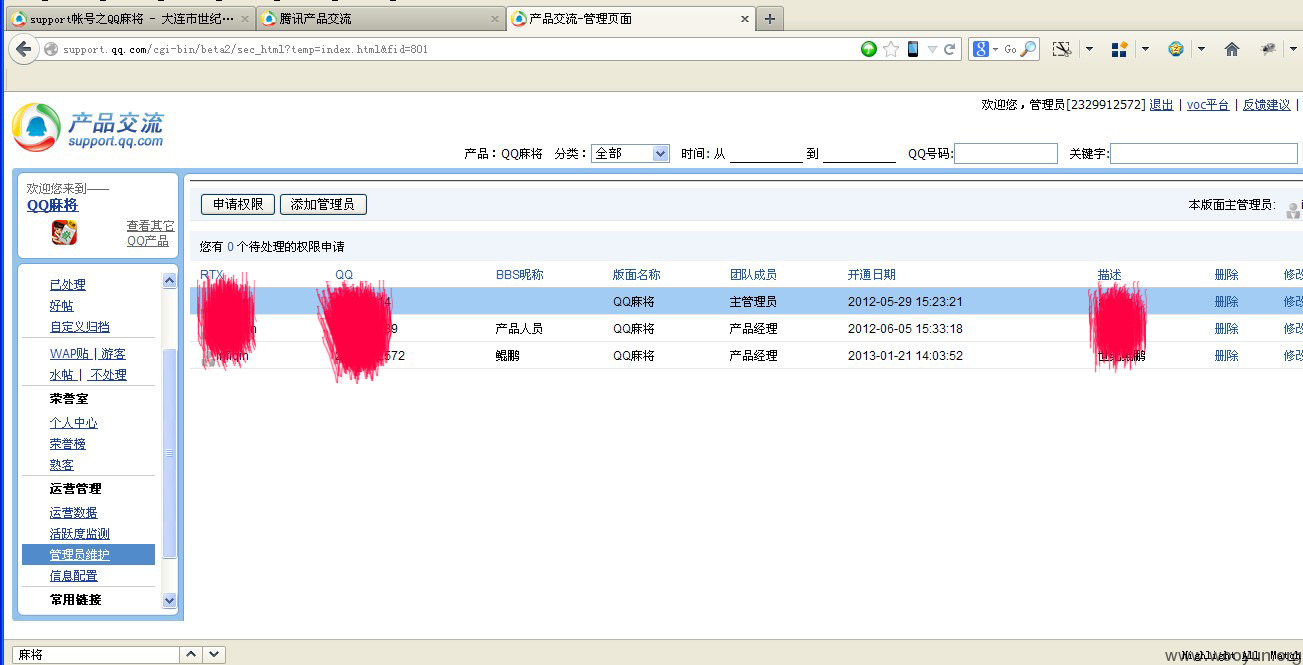Open the 分类 全部 dropdown

[x=630, y=153]
